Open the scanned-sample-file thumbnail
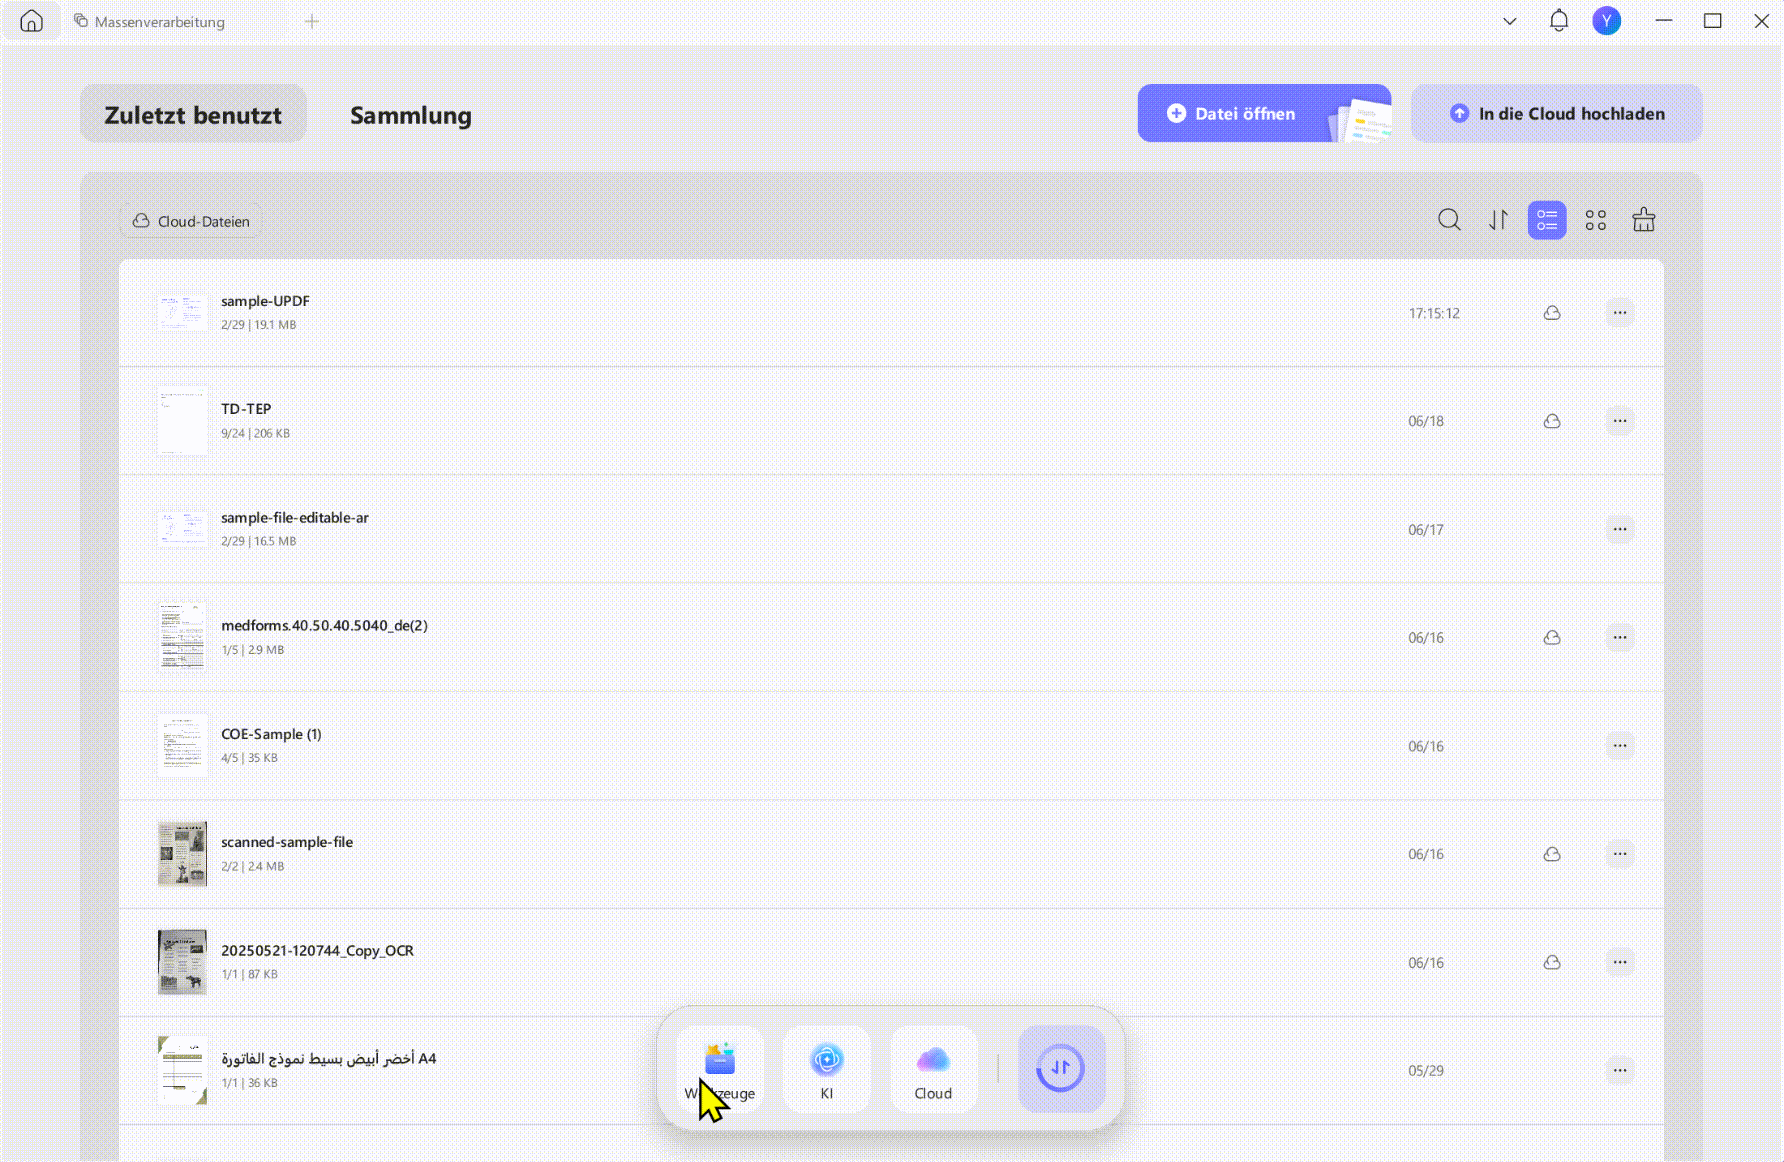This screenshot has width=1784, height=1162. 182,854
